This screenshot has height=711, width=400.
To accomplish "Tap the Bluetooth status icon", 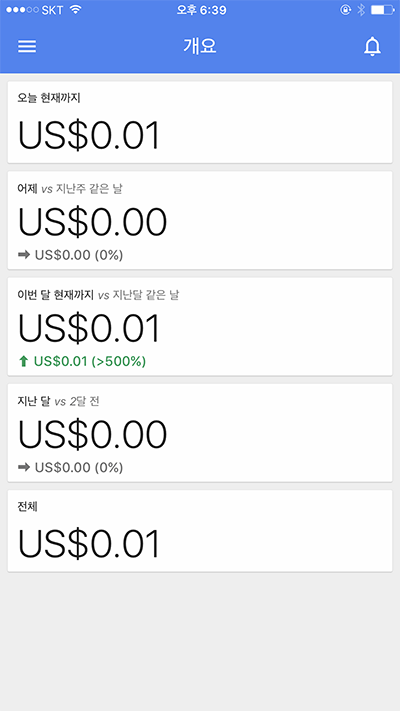I will [361, 10].
